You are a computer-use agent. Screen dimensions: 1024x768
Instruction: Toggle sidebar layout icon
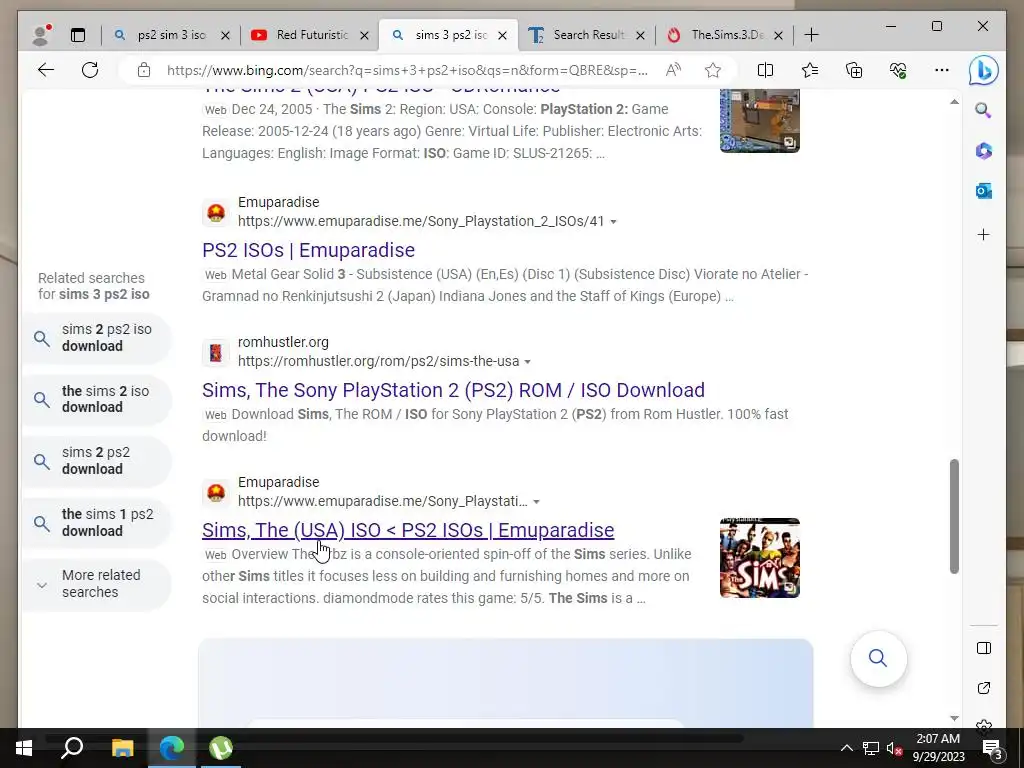984,648
